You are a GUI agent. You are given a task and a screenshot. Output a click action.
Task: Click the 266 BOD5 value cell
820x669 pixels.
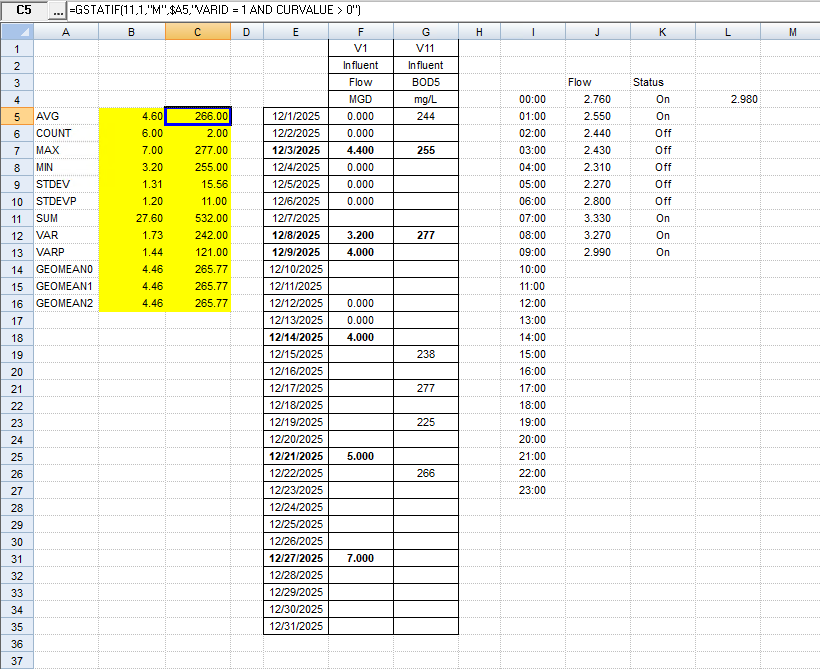[x=426, y=473]
